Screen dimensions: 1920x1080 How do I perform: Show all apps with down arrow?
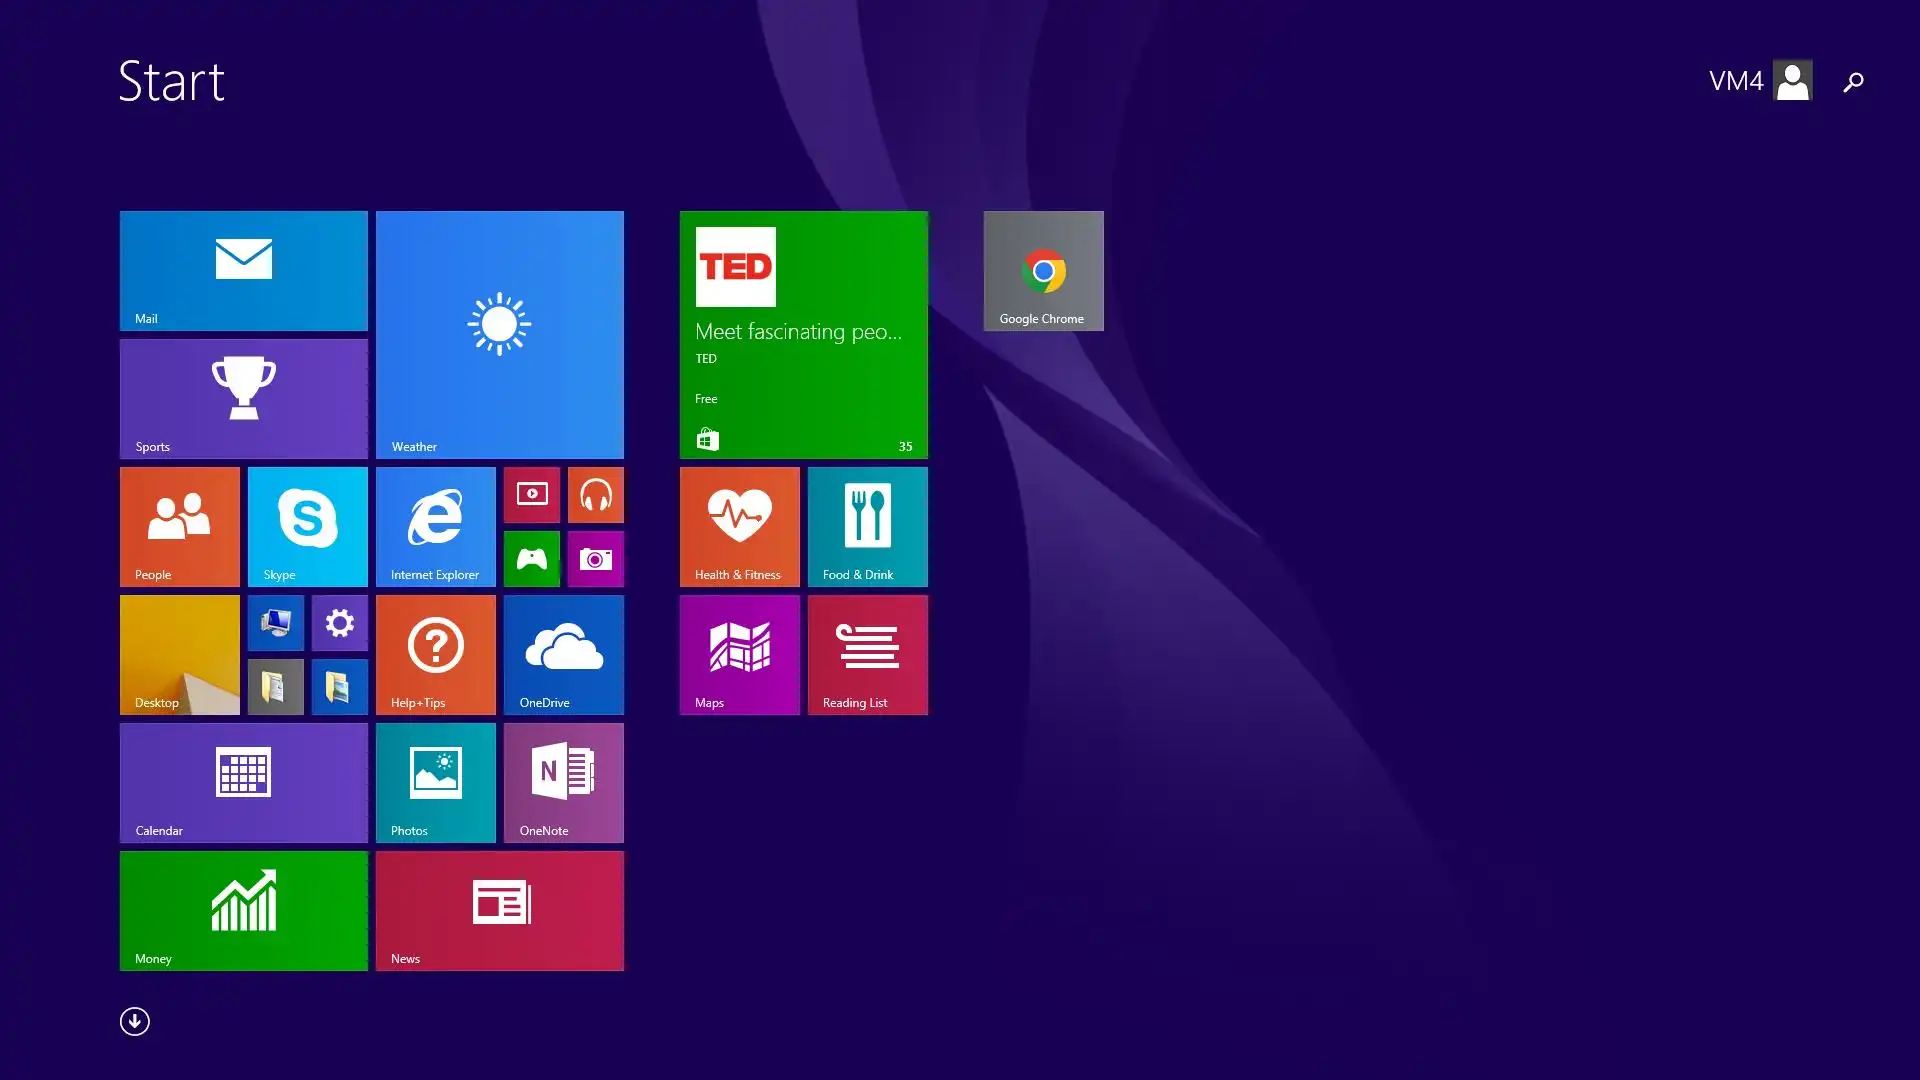pyautogui.click(x=135, y=1021)
